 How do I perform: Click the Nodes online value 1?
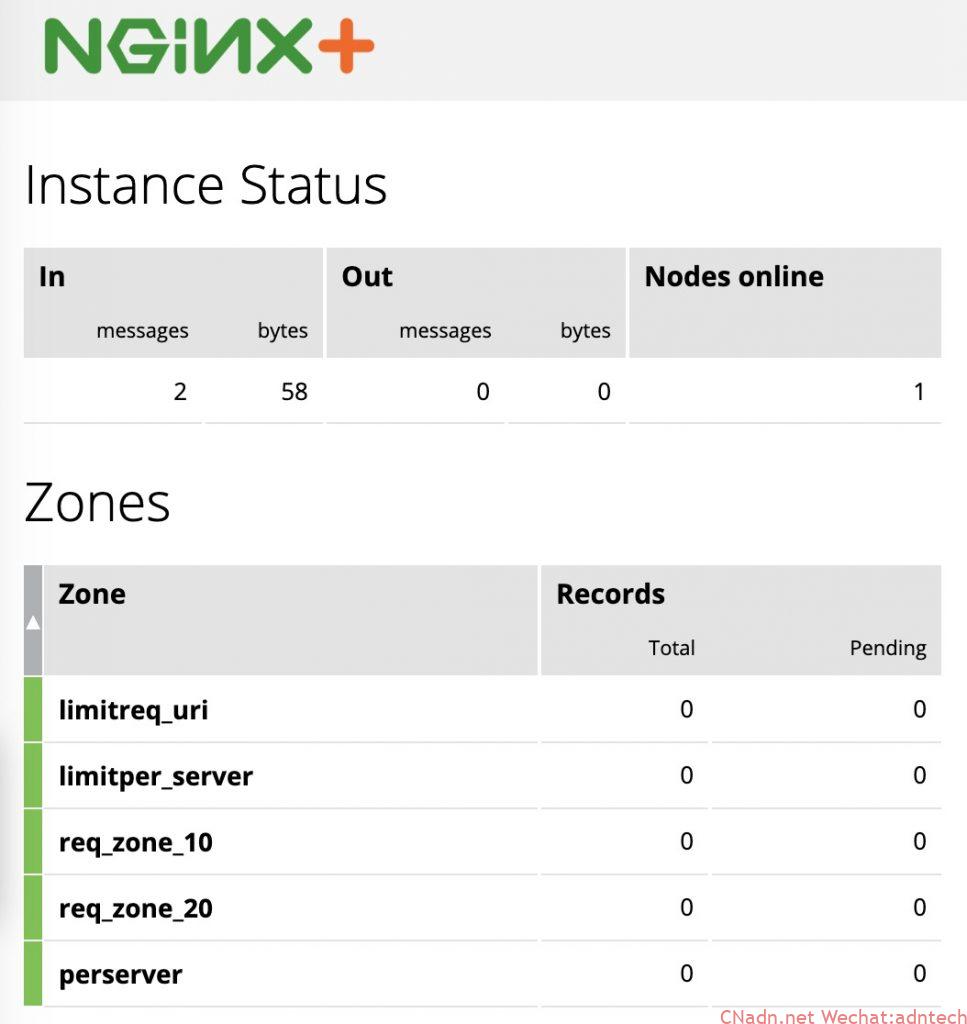(x=919, y=392)
